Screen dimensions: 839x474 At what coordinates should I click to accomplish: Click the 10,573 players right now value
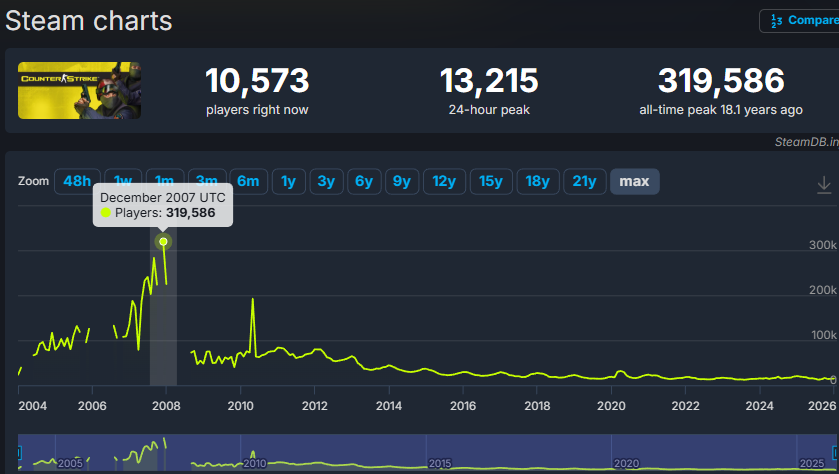click(257, 80)
